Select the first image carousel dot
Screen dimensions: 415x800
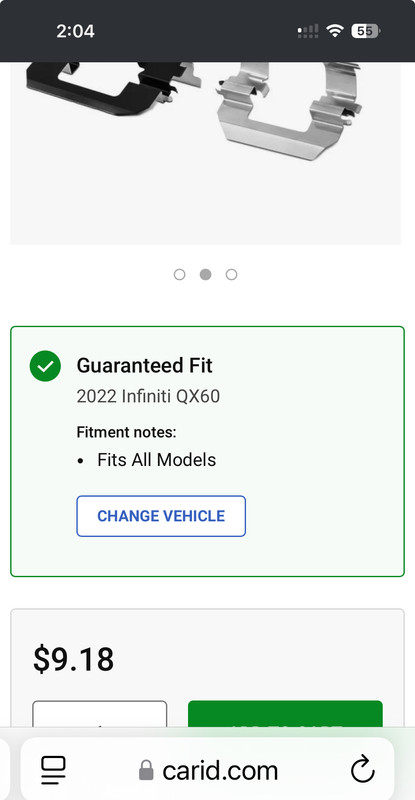pos(179,274)
